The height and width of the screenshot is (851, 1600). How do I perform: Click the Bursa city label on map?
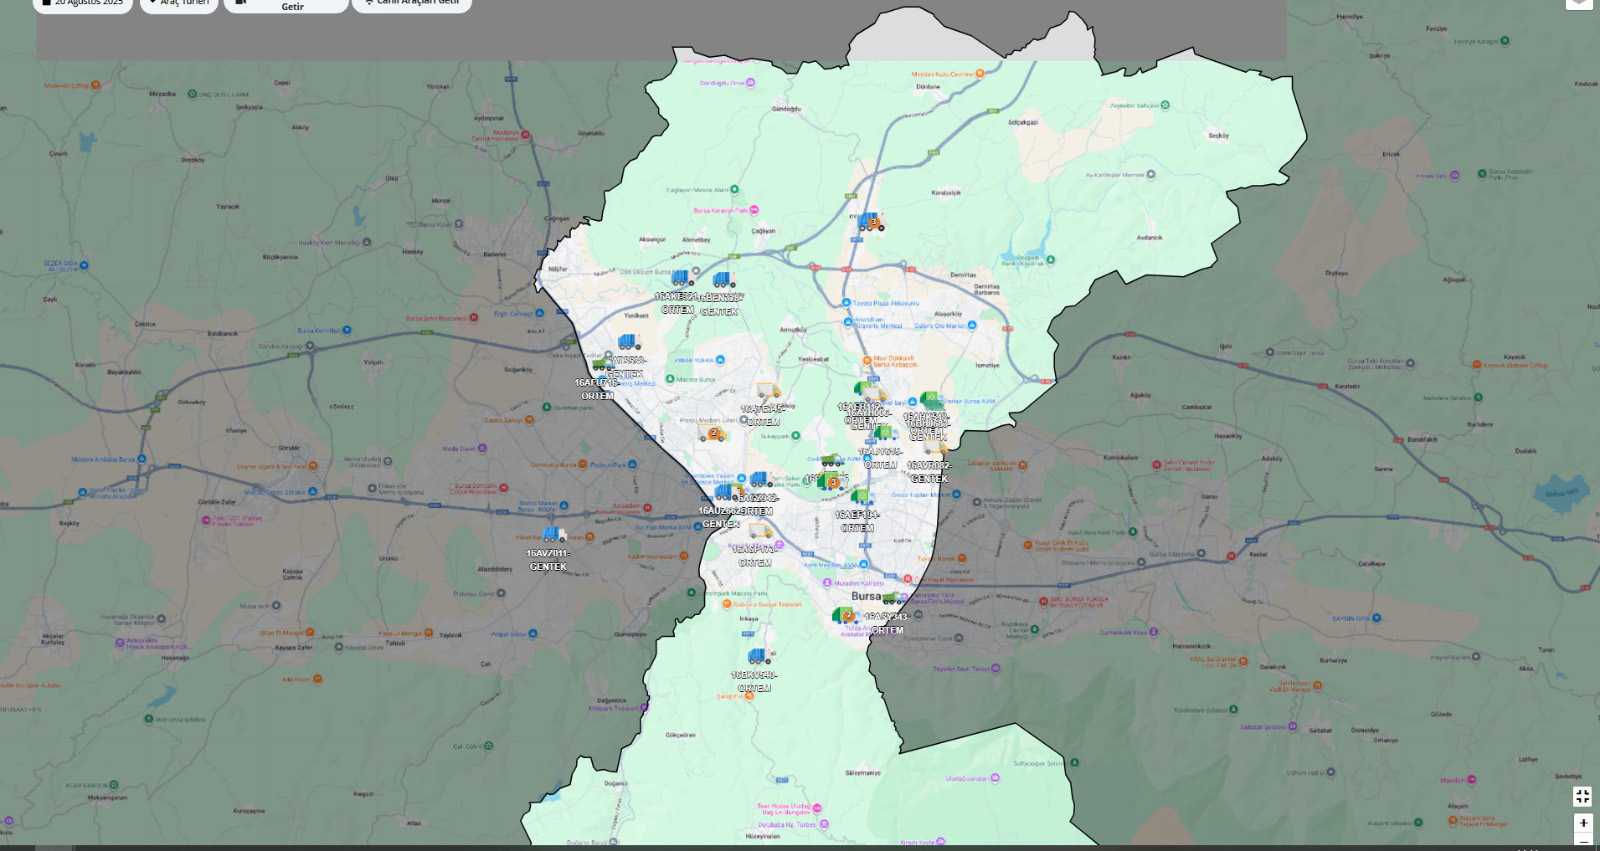click(x=865, y=596)
